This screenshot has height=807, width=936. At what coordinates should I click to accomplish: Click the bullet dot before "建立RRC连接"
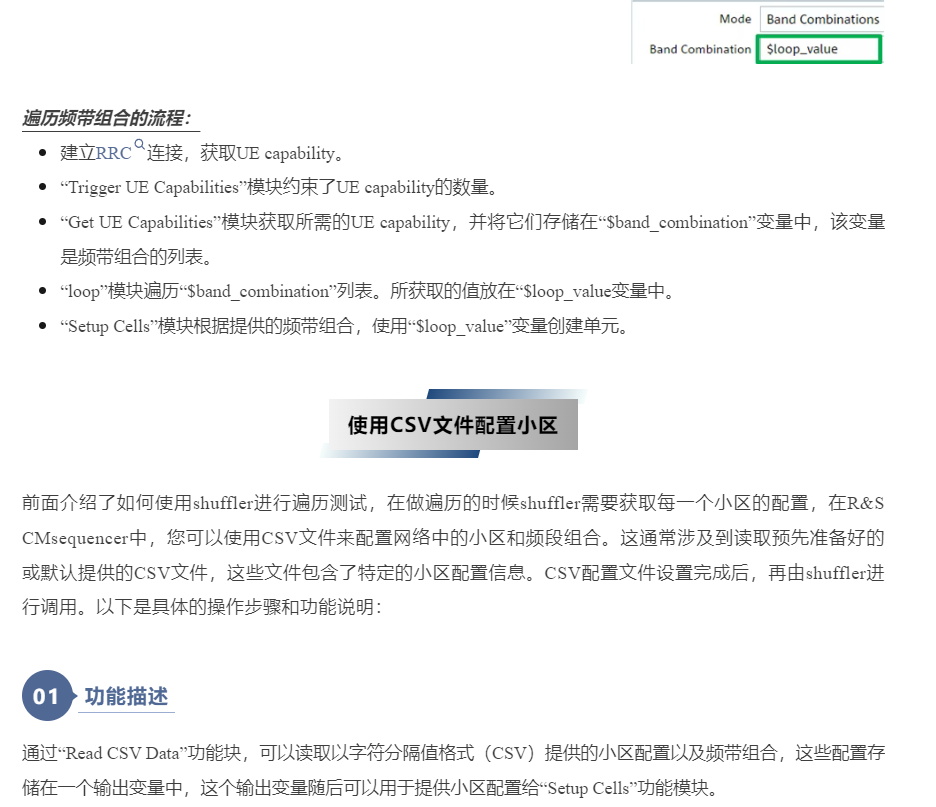click(x=42, y=154)
